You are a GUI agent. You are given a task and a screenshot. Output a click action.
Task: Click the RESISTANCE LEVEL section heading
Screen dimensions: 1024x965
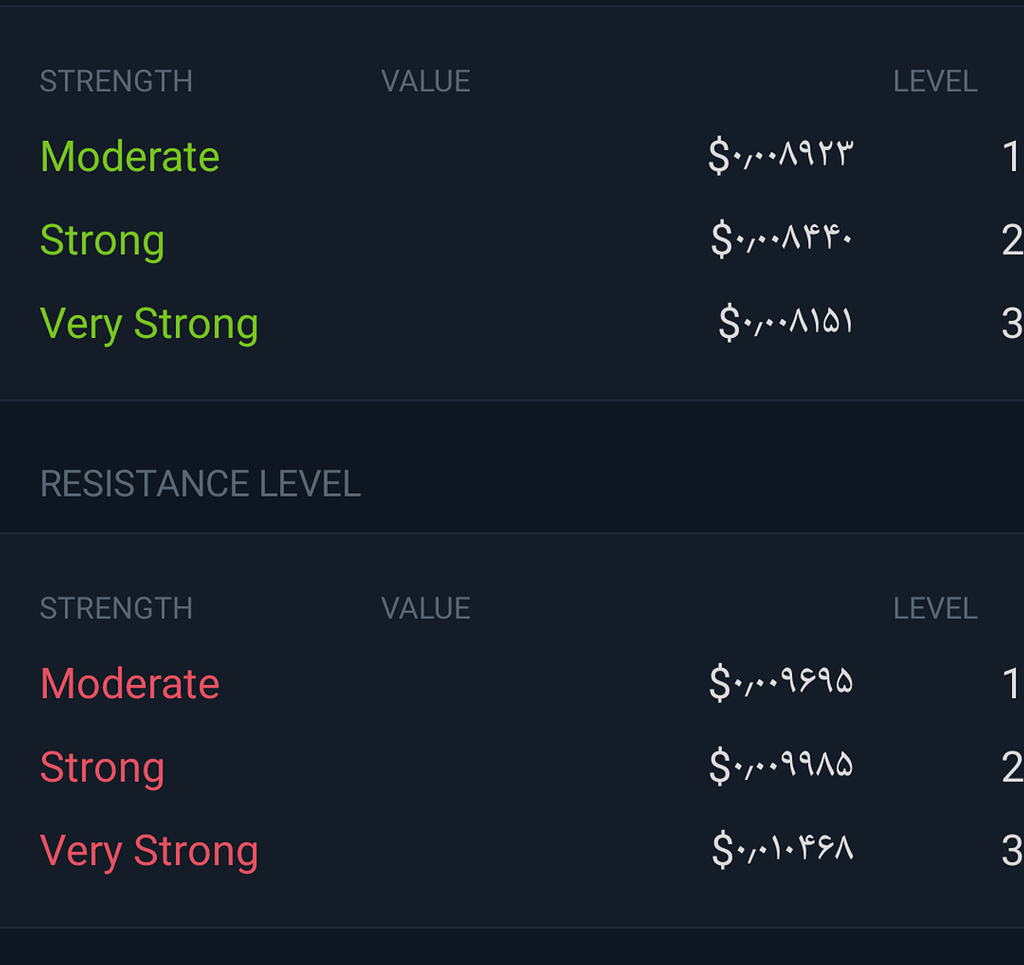(200, 484)
